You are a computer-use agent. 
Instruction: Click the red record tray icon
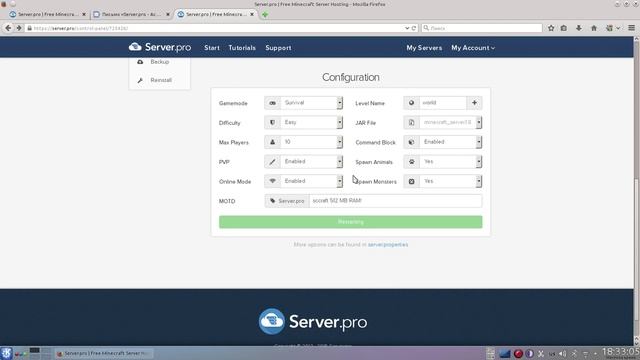pos(518,353)
